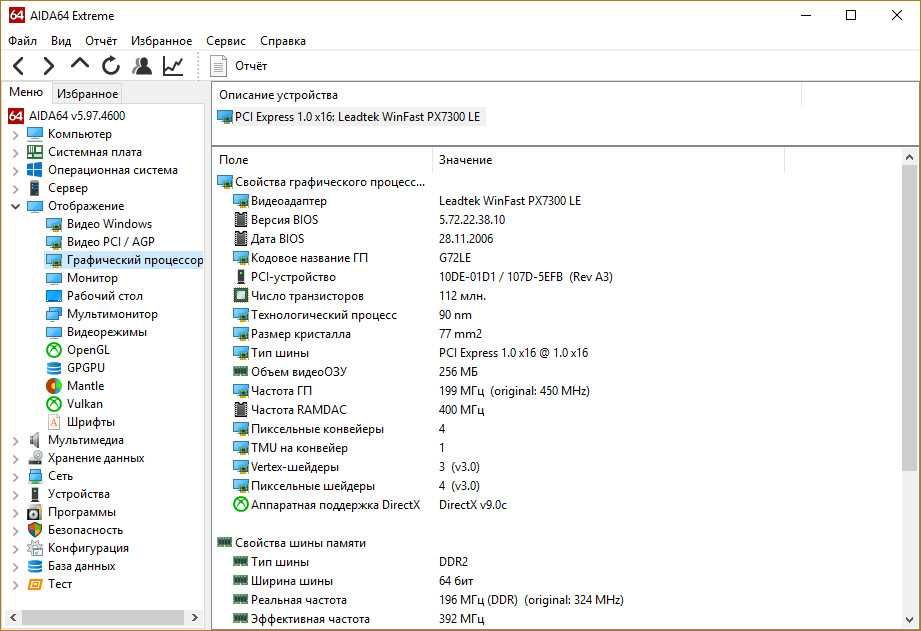This screenshot has height=631, width=921.
Task: Click the Программы icon
Action: coord(35,512)
